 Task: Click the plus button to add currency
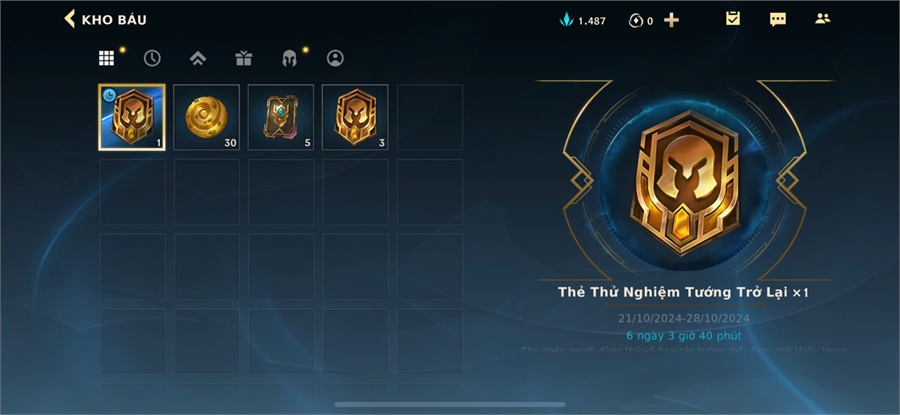pyautogui.click(x=671, y=21)
